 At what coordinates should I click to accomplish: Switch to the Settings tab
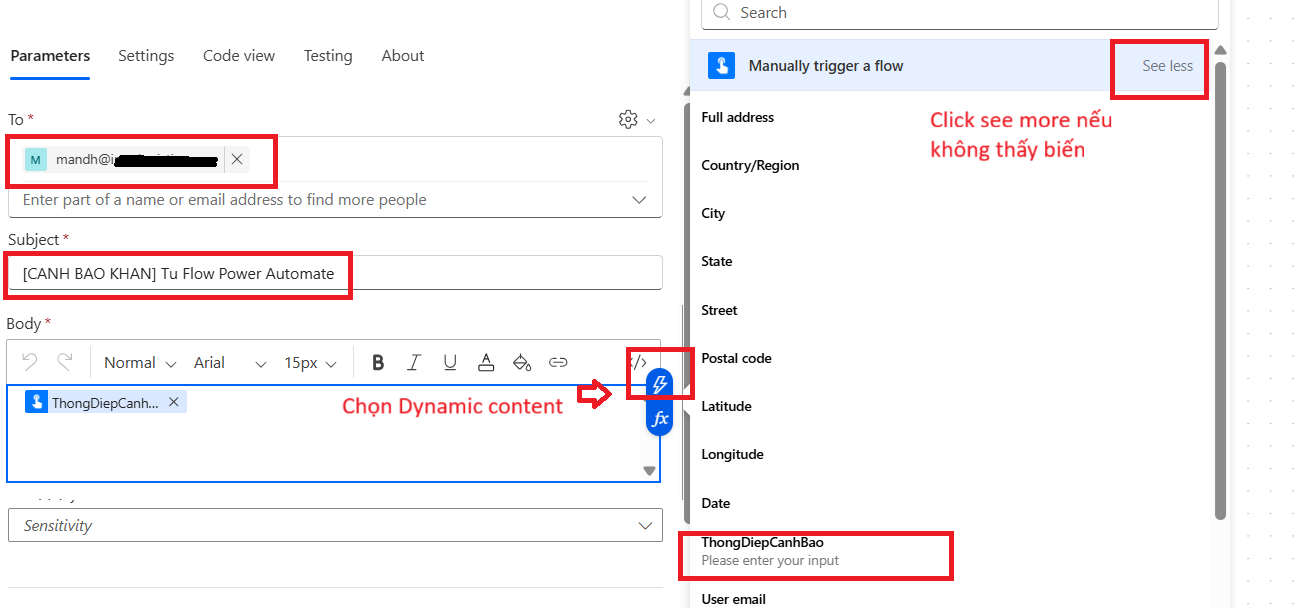click(146, 56)
